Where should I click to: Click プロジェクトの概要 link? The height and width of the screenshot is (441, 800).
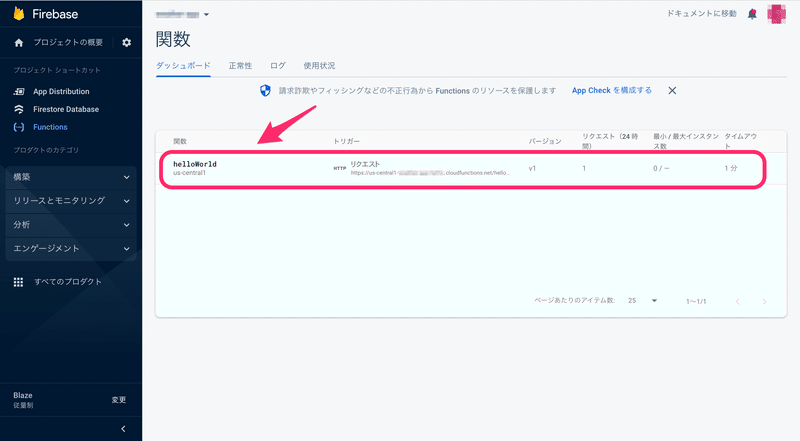coord(68,42)
